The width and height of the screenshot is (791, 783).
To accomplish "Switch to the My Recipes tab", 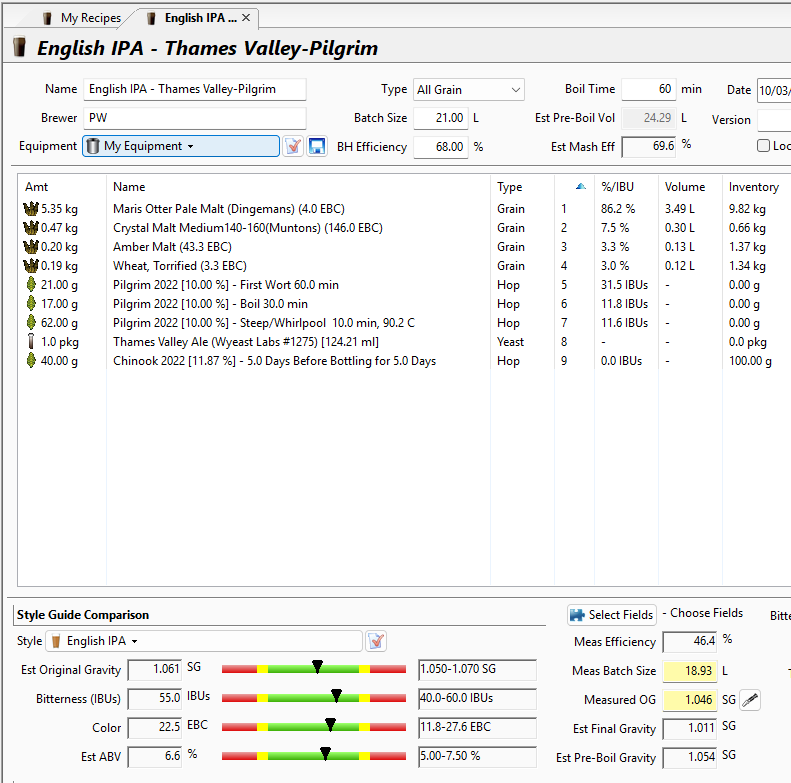I will [x=82, y=18].
